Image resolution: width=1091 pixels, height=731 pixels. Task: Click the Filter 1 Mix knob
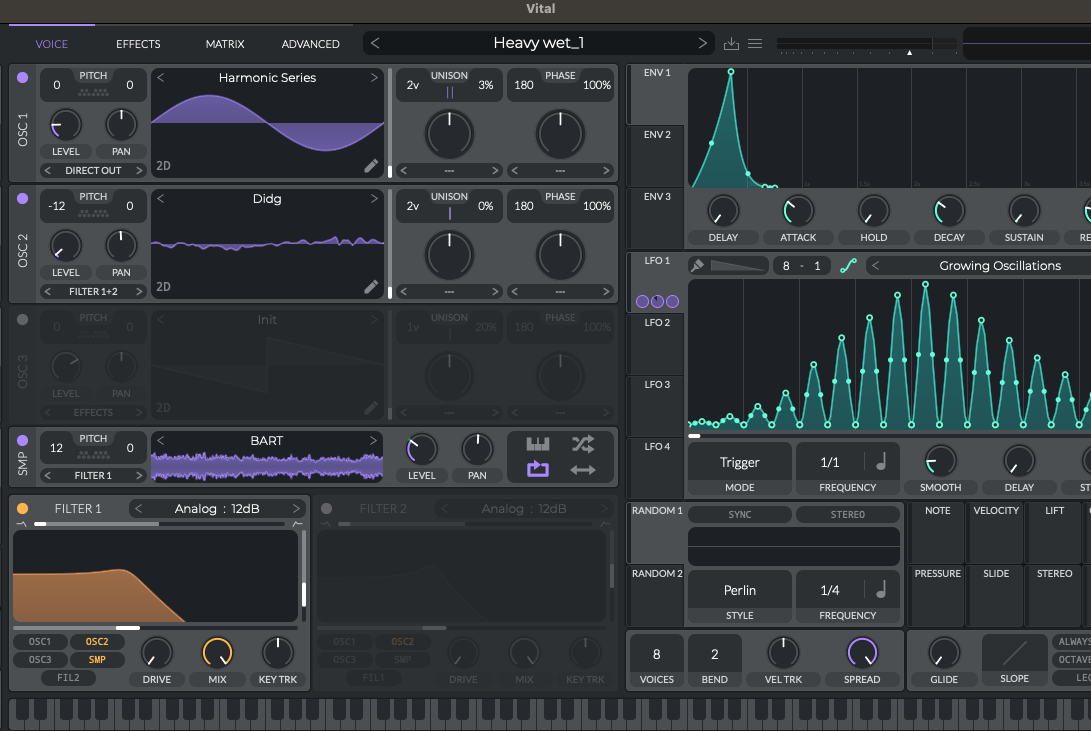click(217, 653)
